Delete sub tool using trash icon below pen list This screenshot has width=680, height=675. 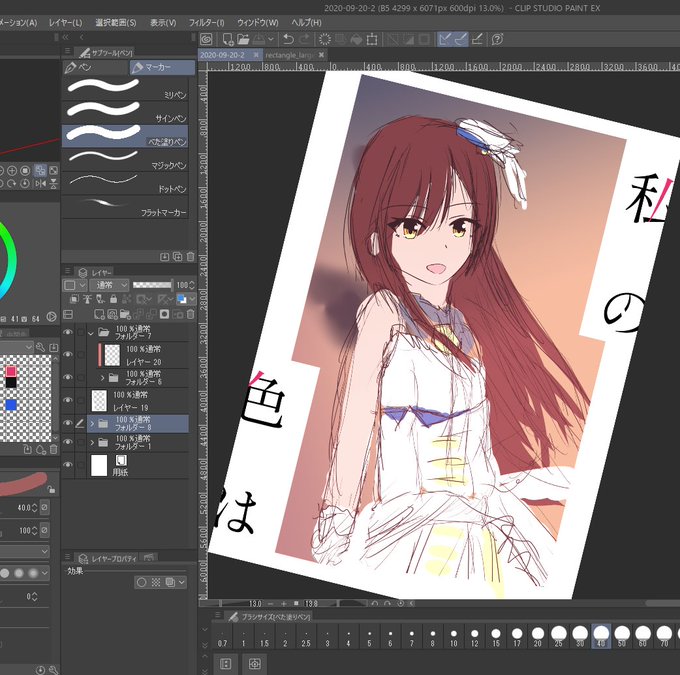click(x=190, y=257)
